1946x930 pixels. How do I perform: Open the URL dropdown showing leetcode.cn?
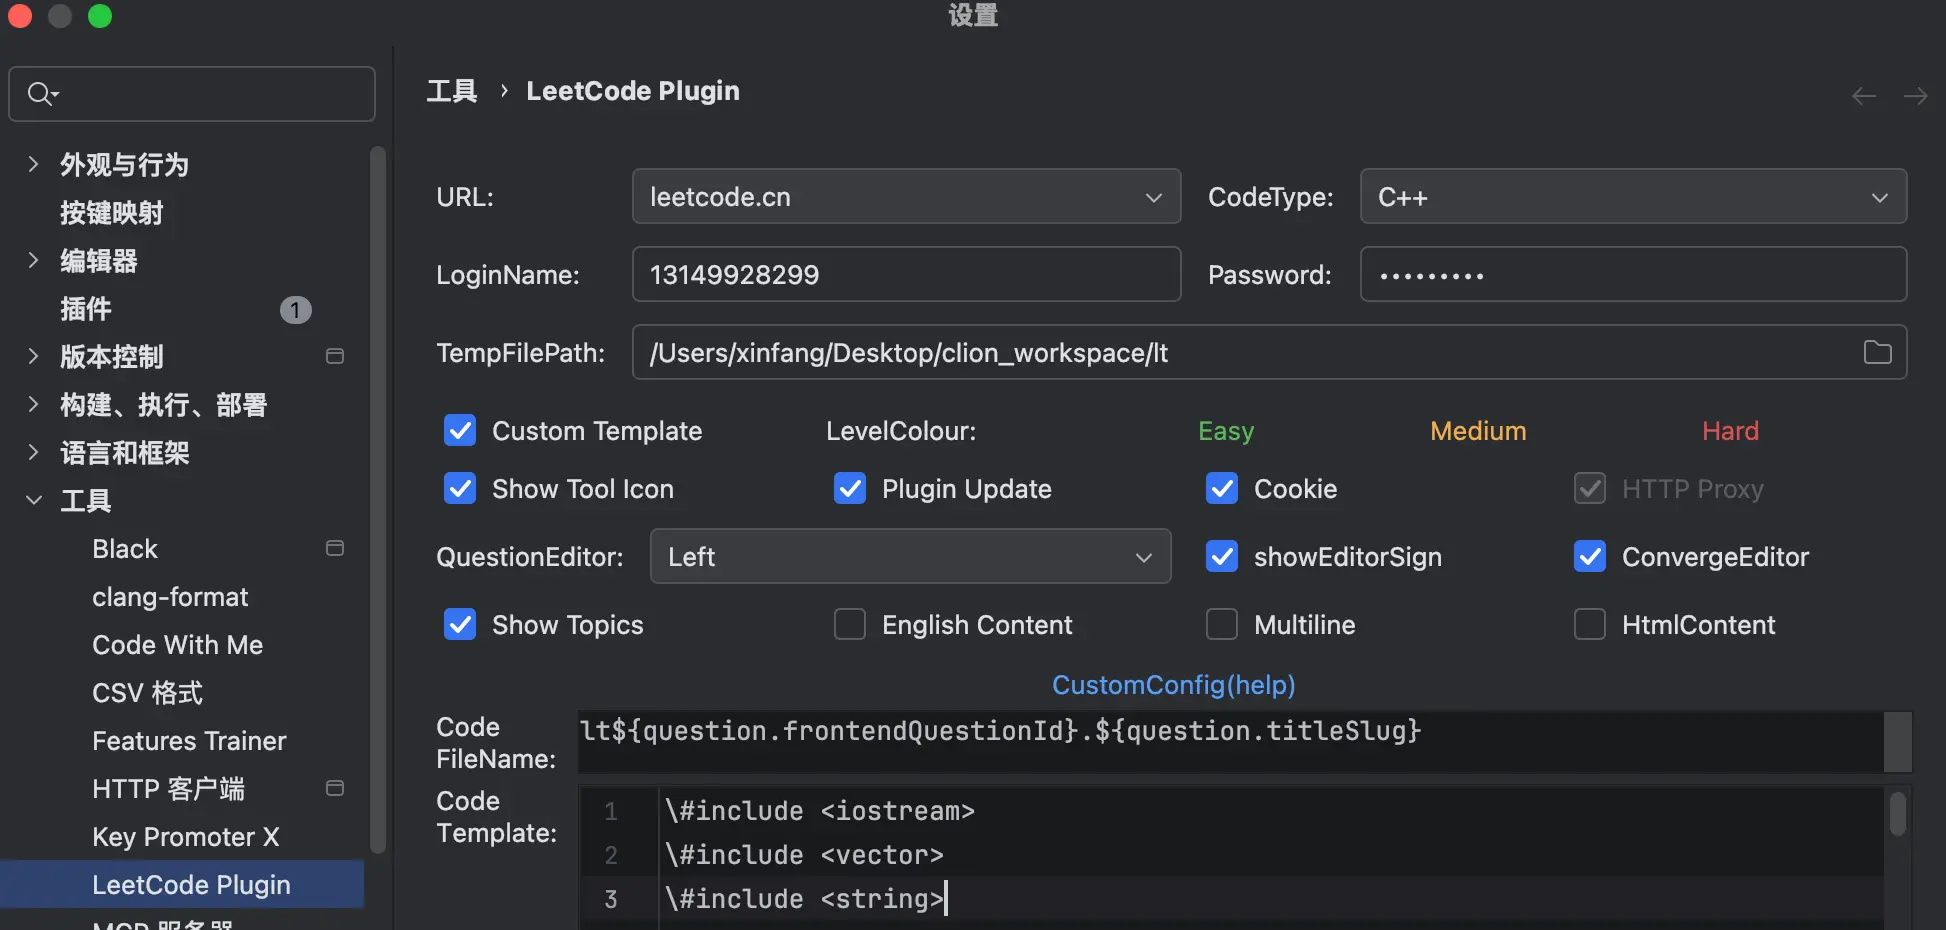906,197
